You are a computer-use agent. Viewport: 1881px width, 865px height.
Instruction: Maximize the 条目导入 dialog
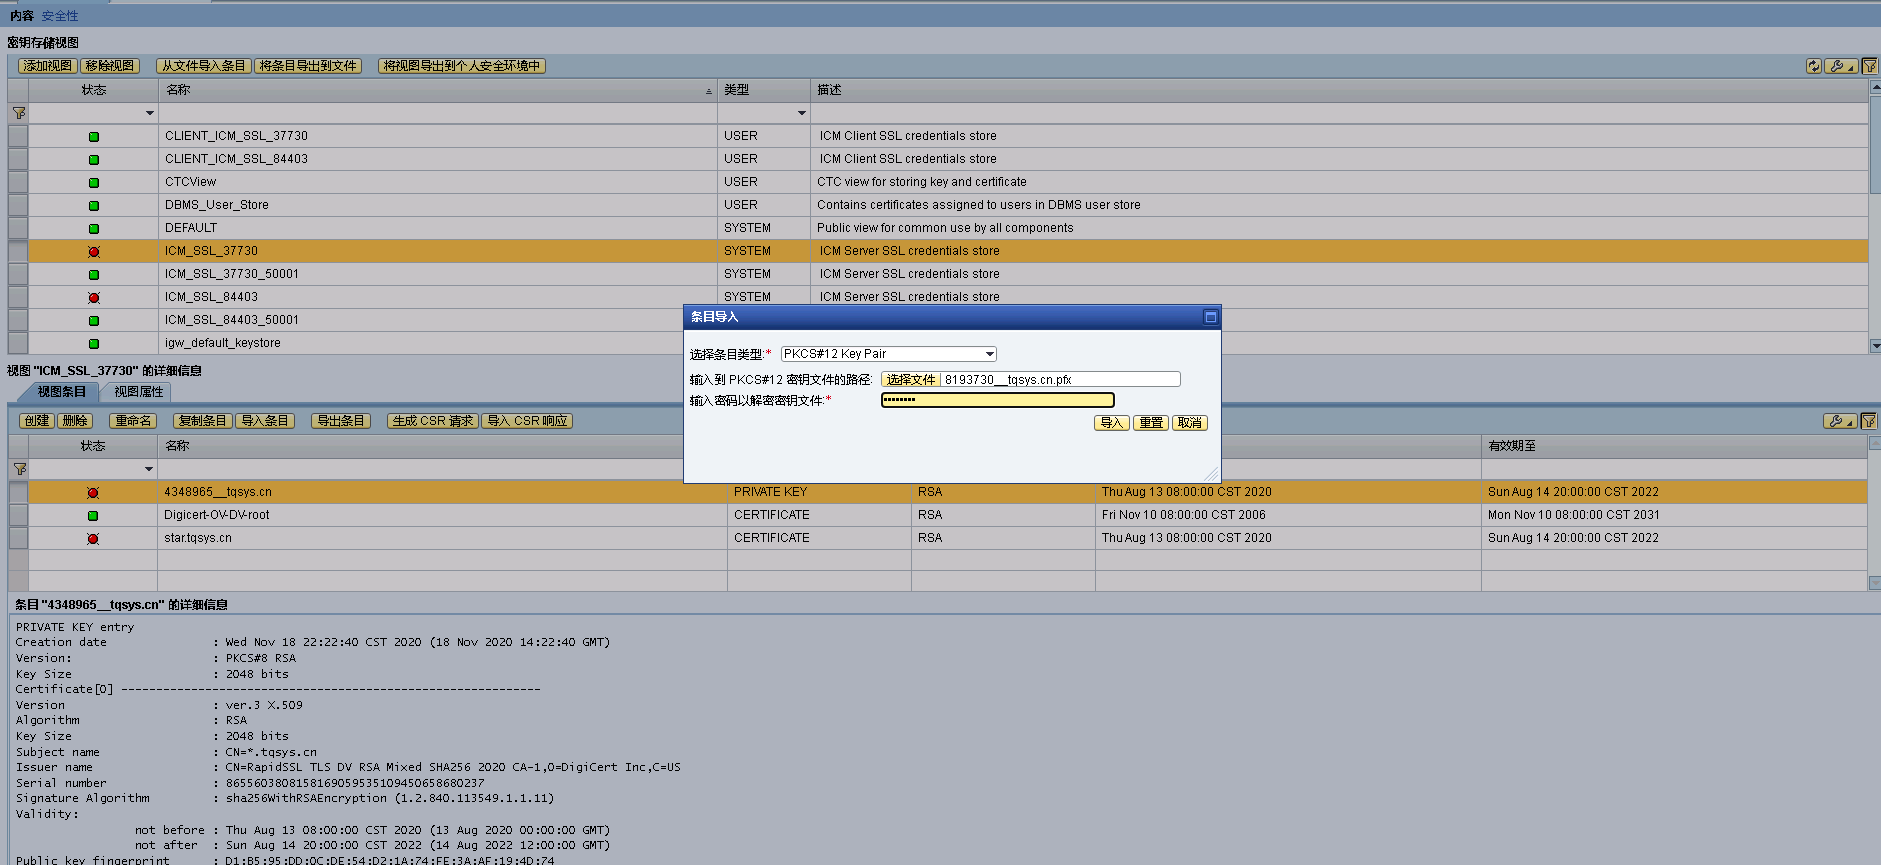[x=1210, y=317]
